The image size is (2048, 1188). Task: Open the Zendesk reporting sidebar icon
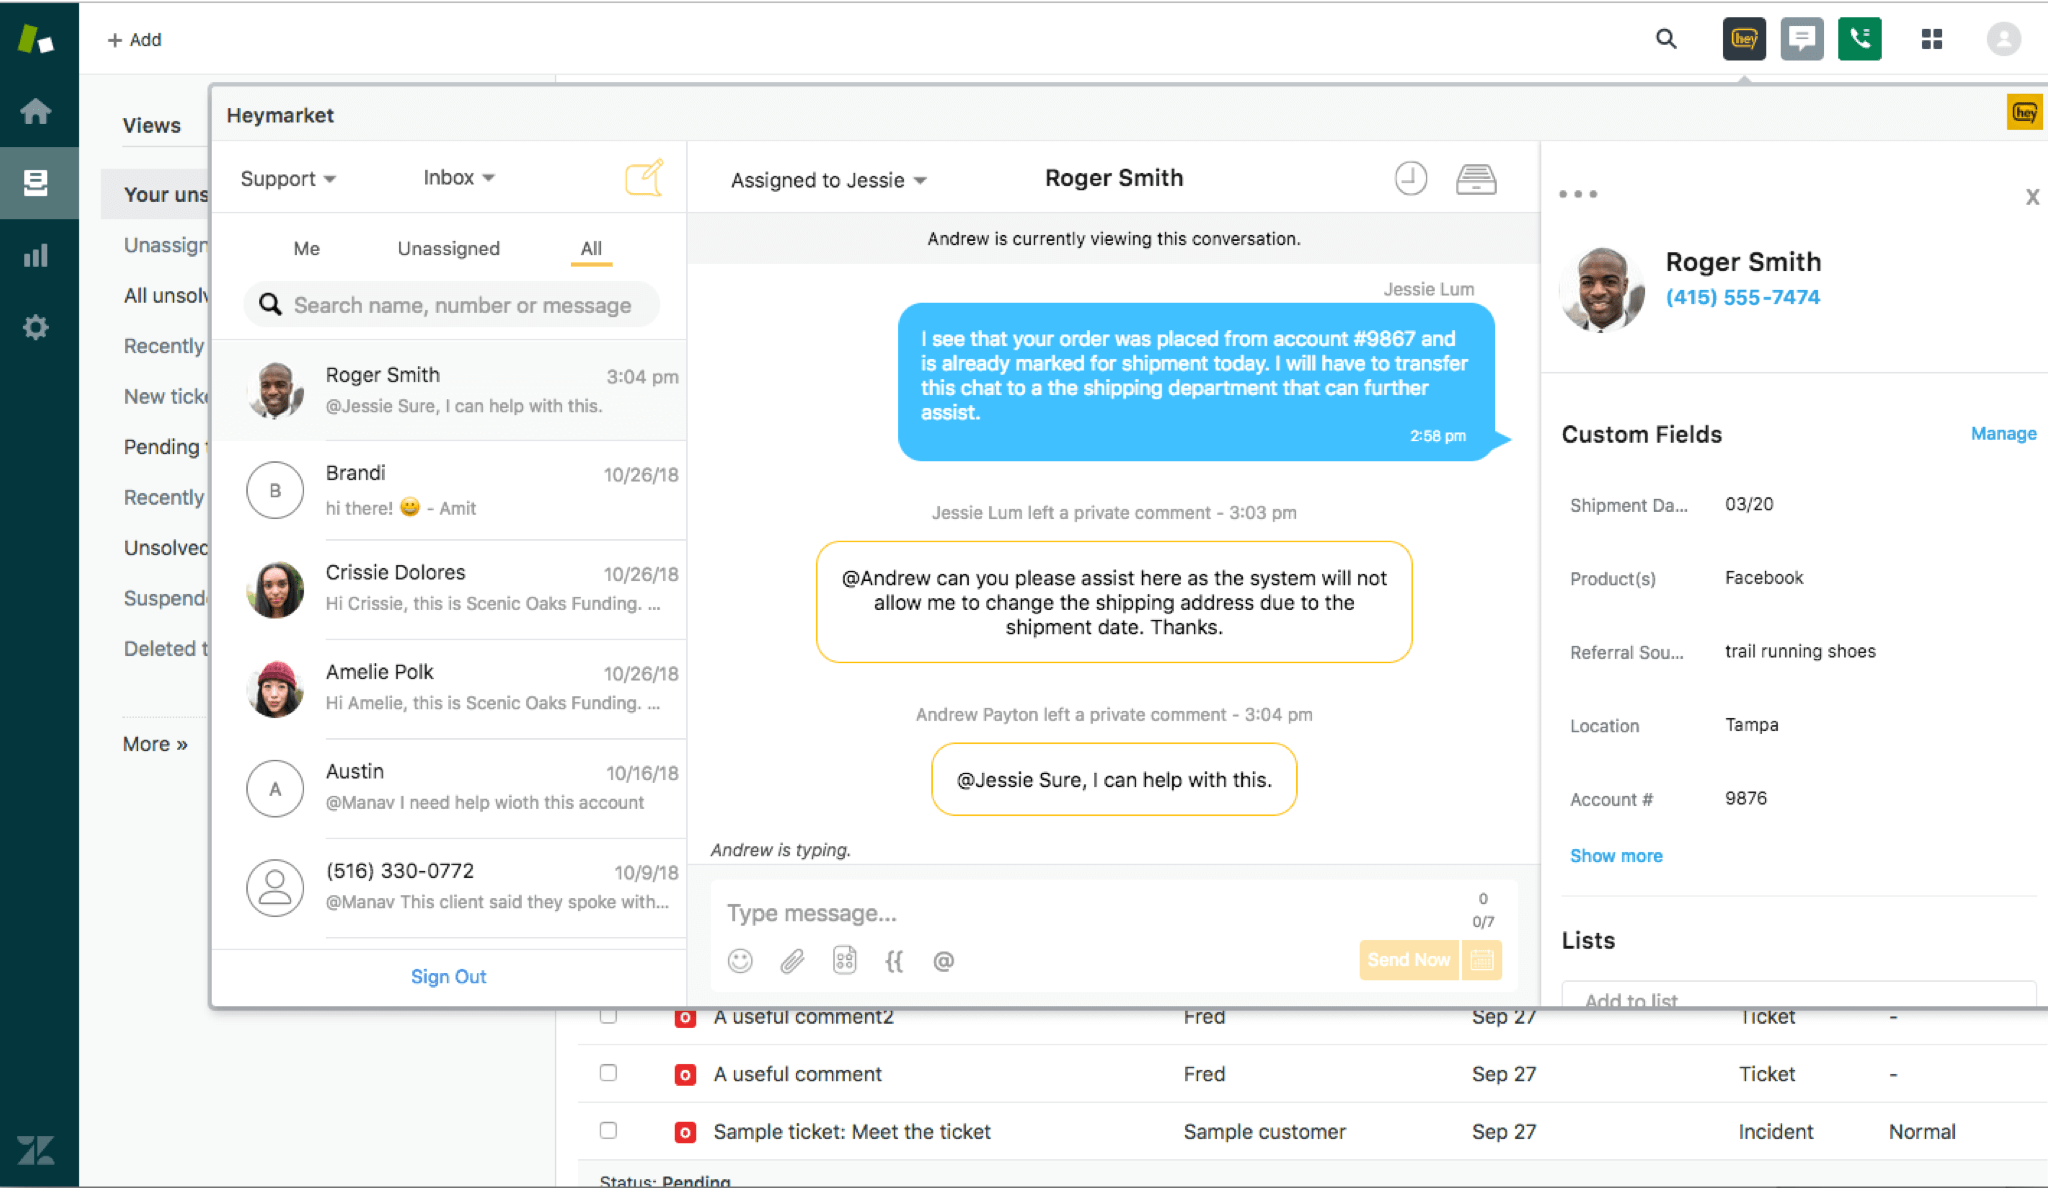coord(38,255)
